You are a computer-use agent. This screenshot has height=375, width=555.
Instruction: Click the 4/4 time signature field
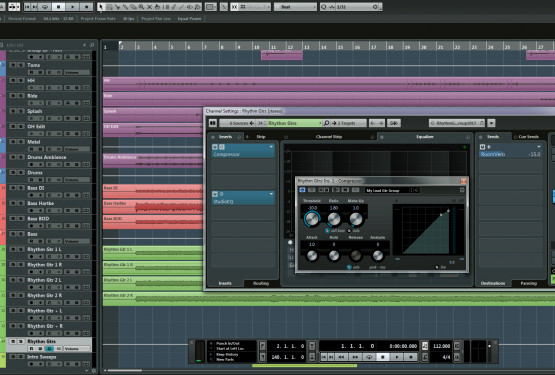tap(446, 357)
